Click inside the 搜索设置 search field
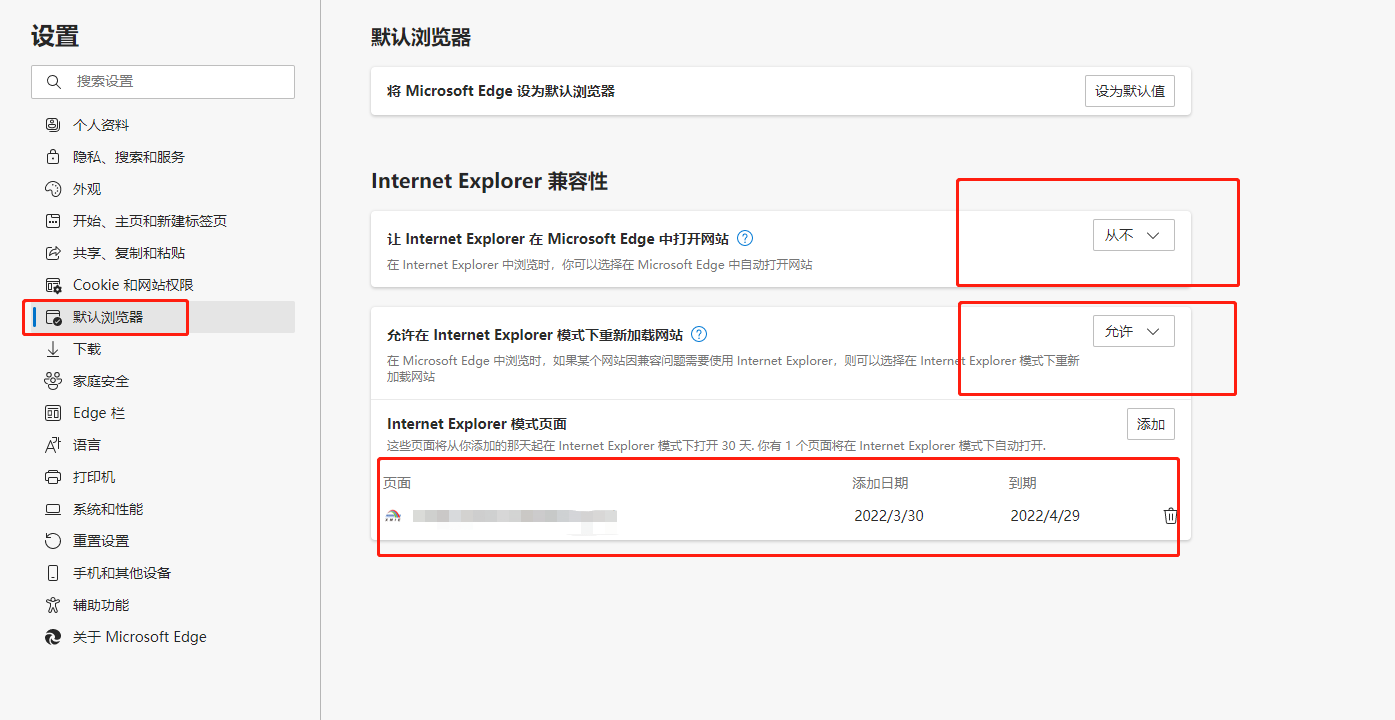 pos(163,81)
